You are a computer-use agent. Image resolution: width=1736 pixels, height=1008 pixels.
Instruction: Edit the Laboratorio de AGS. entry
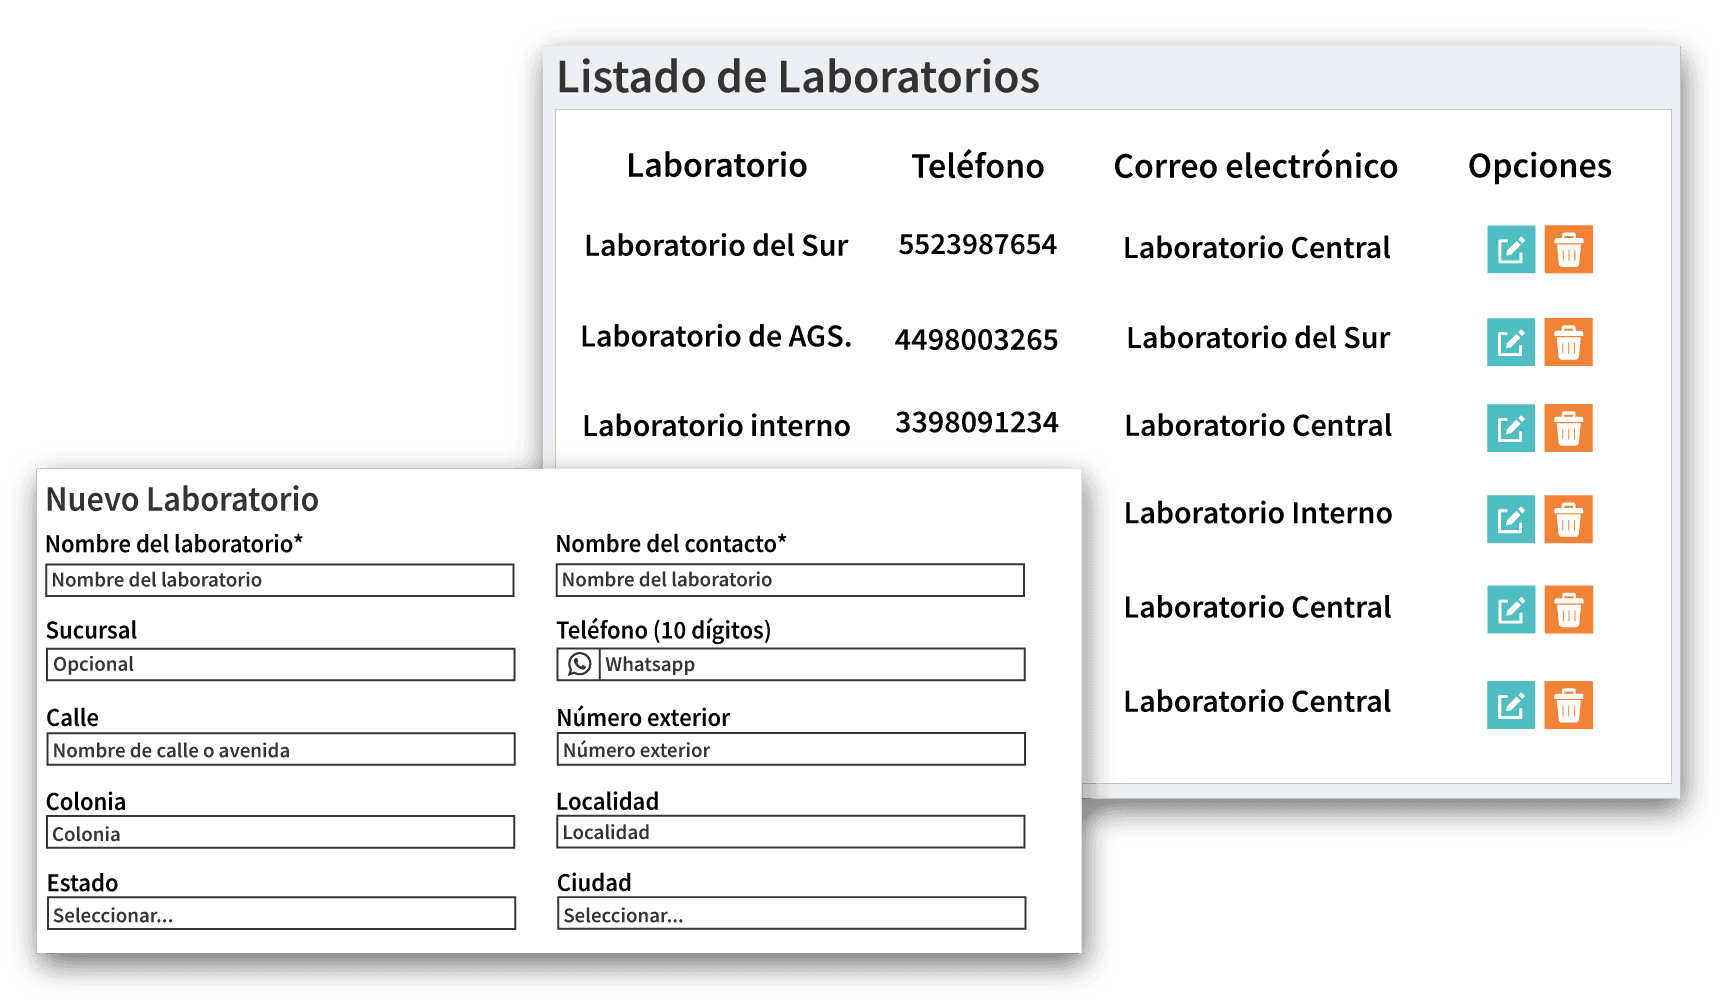pyautogui.click(x=1510, y=342)
